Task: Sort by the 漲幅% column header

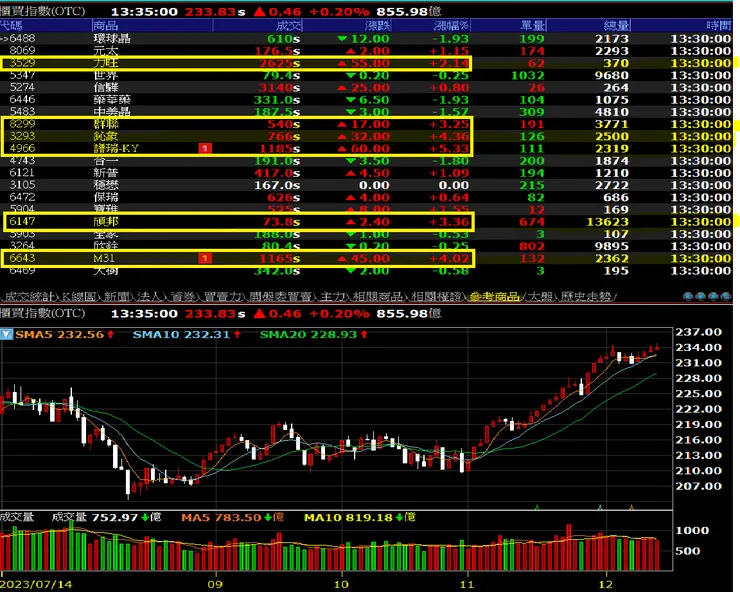Action: [431, 25]
